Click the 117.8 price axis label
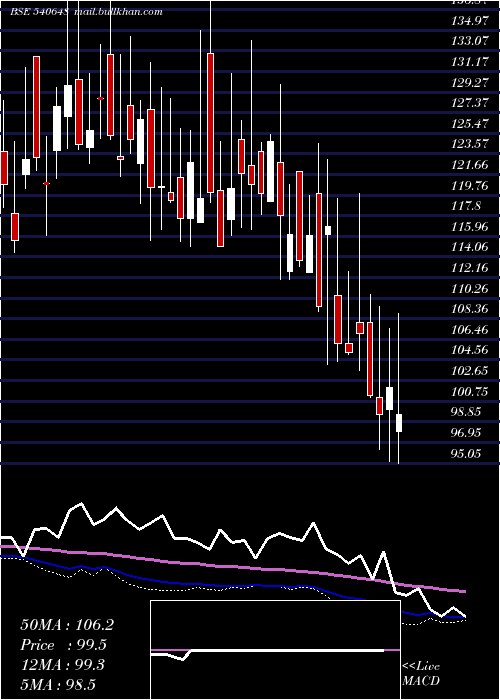The image size is (500, 700). pos(466,206)
